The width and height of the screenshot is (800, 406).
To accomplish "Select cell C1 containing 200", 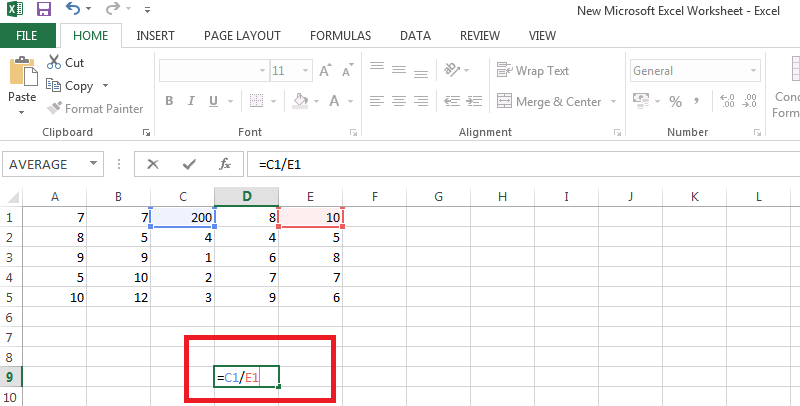I will tap(182, 218).
